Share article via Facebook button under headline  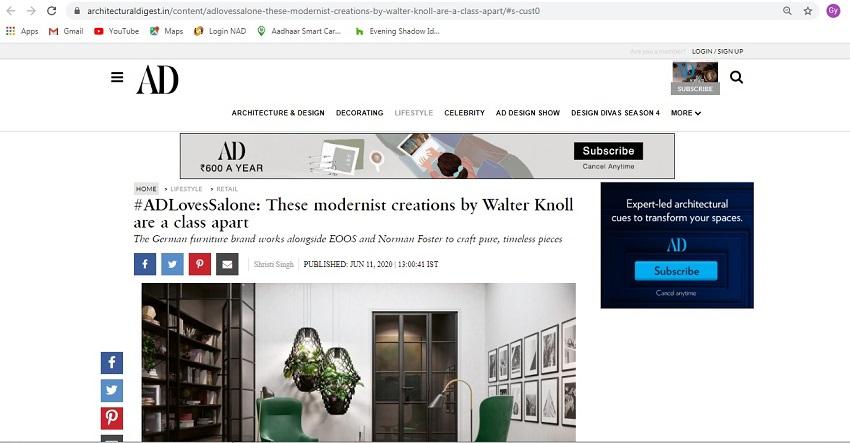145,264
